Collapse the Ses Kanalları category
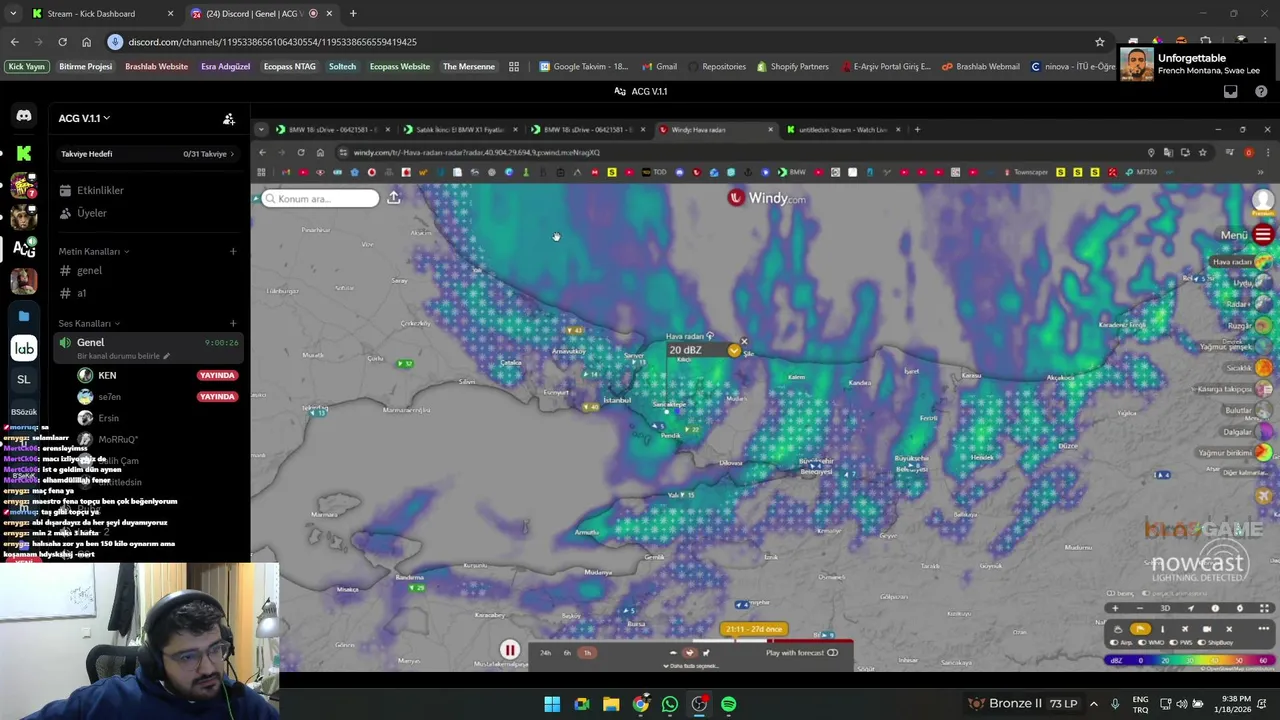Image resolution: width=1280 pixels, height=720 pixels. (89, 323)
